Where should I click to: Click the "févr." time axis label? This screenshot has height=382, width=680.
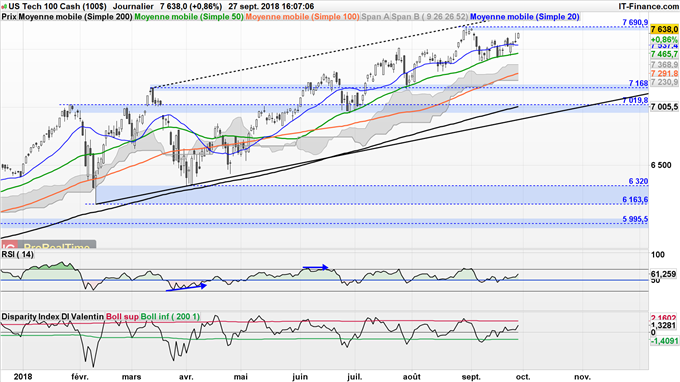click(x=80, y=376)
